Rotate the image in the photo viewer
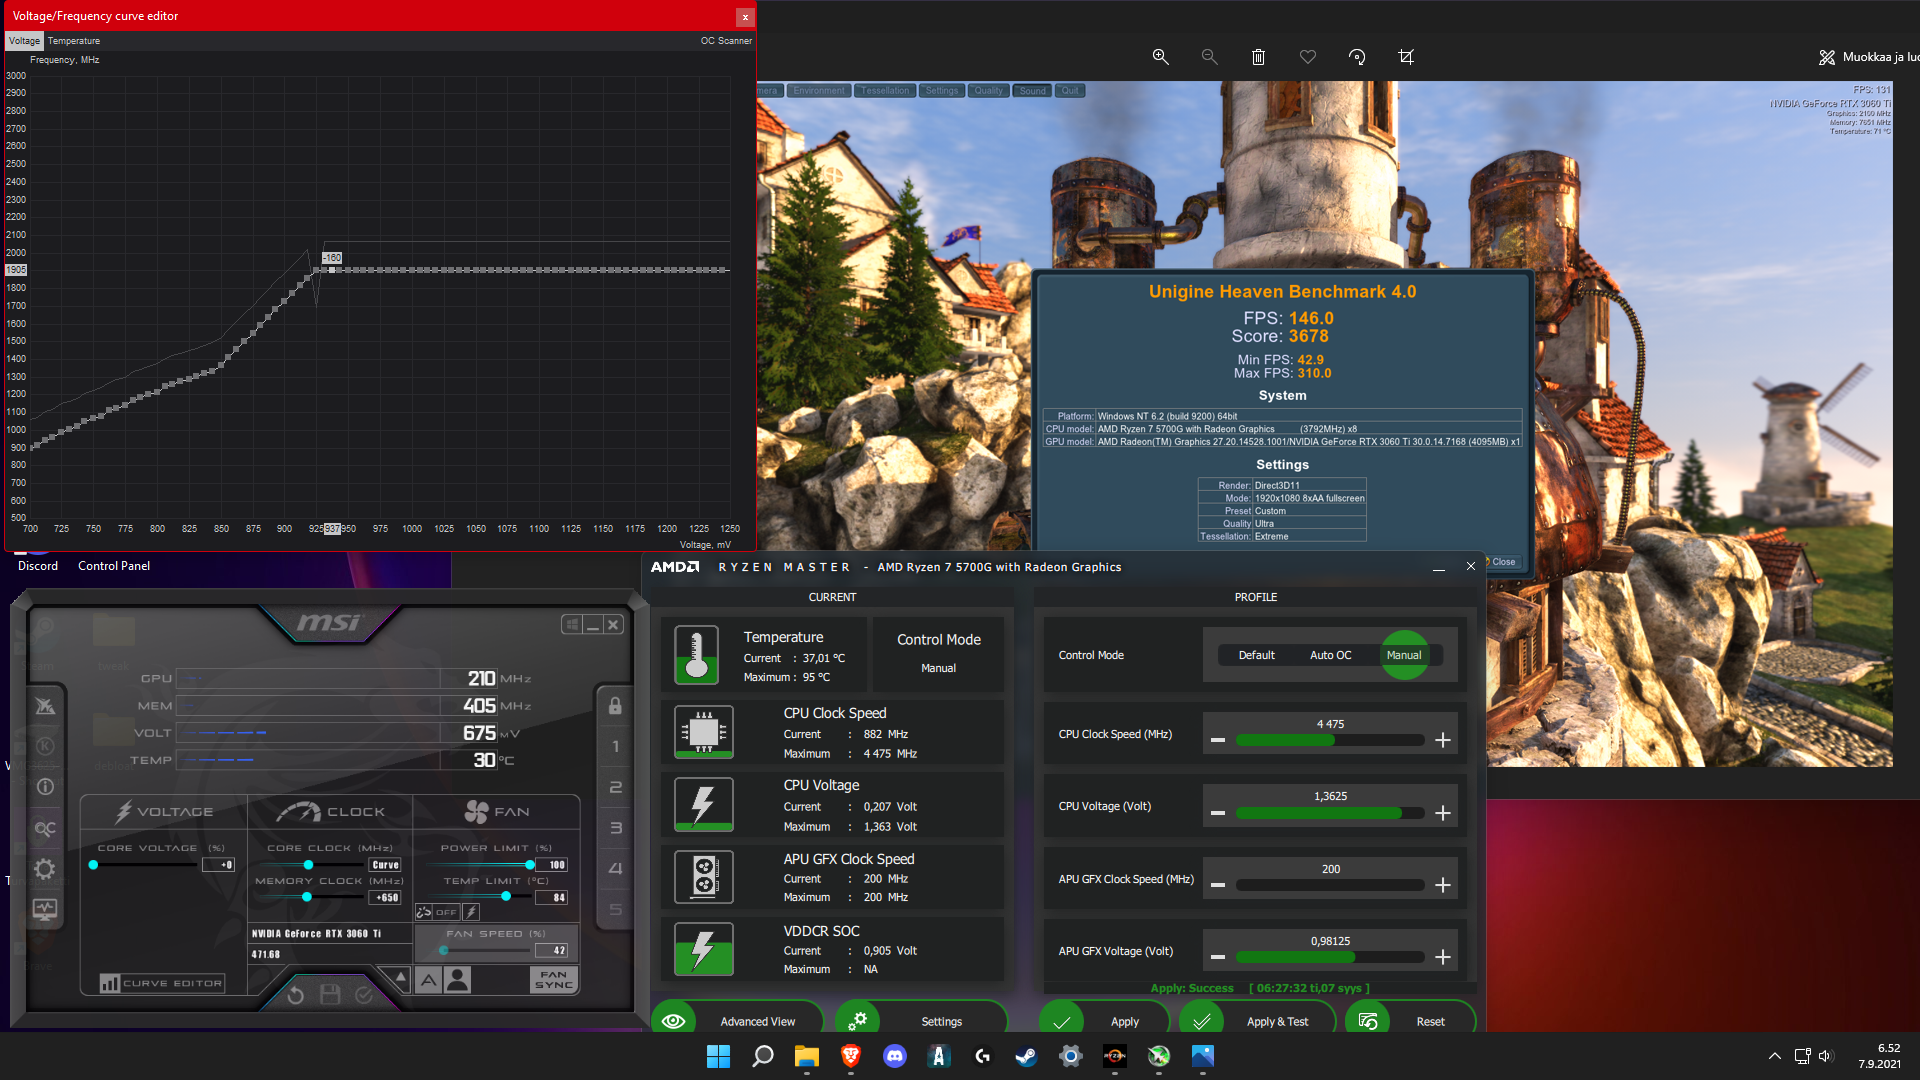1920x1080 pixels. (x=1357, y=57)
